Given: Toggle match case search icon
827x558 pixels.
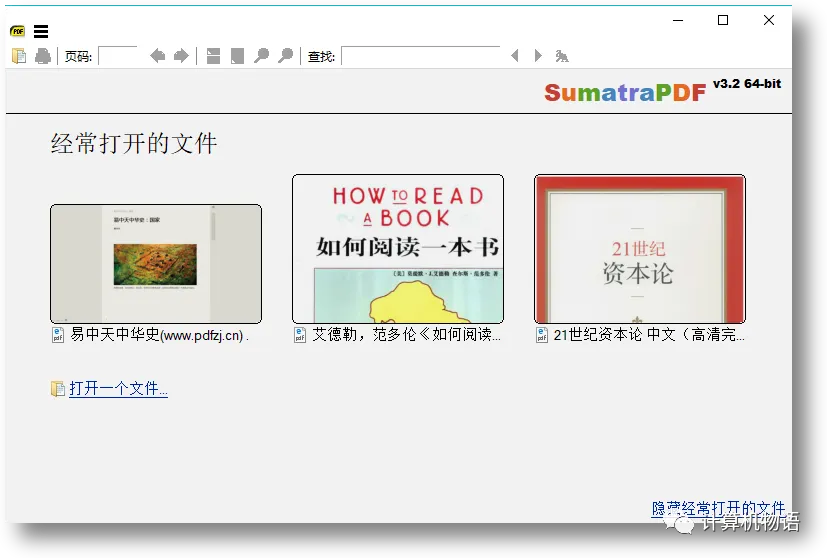Looking at the screenshot, I should tap(562, 55).
